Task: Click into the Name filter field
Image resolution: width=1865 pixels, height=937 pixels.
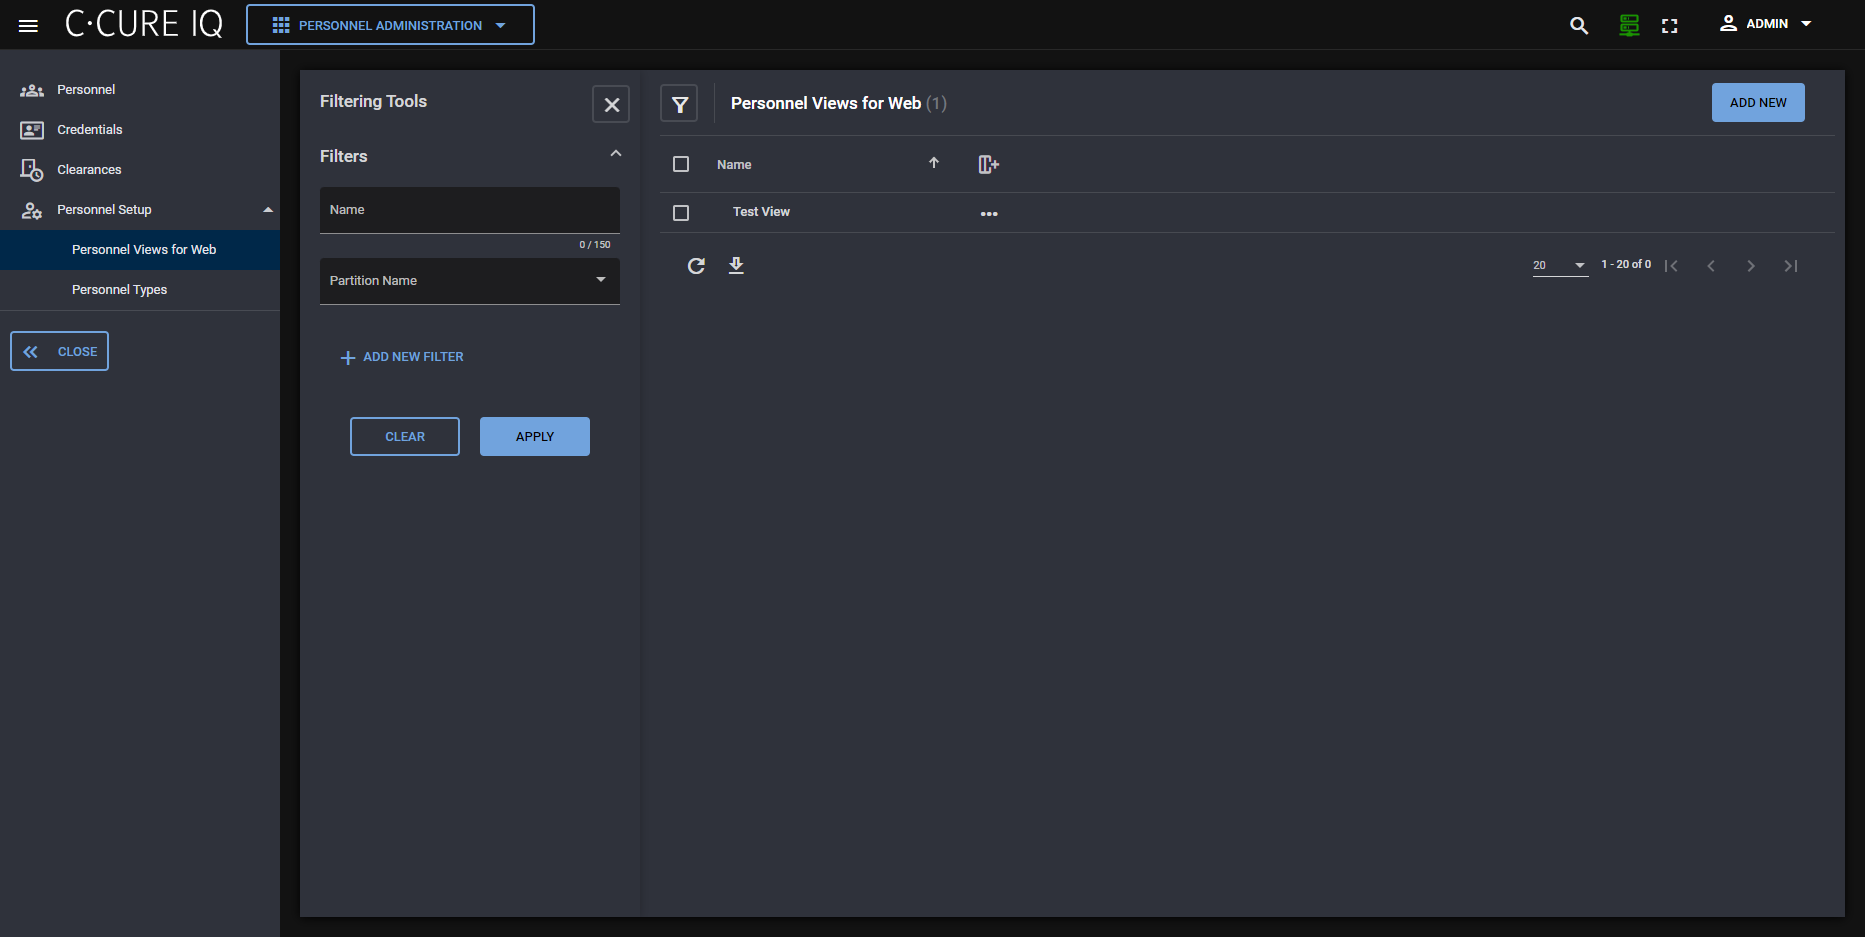Action: pyautogui.click(x=470, y=211)
